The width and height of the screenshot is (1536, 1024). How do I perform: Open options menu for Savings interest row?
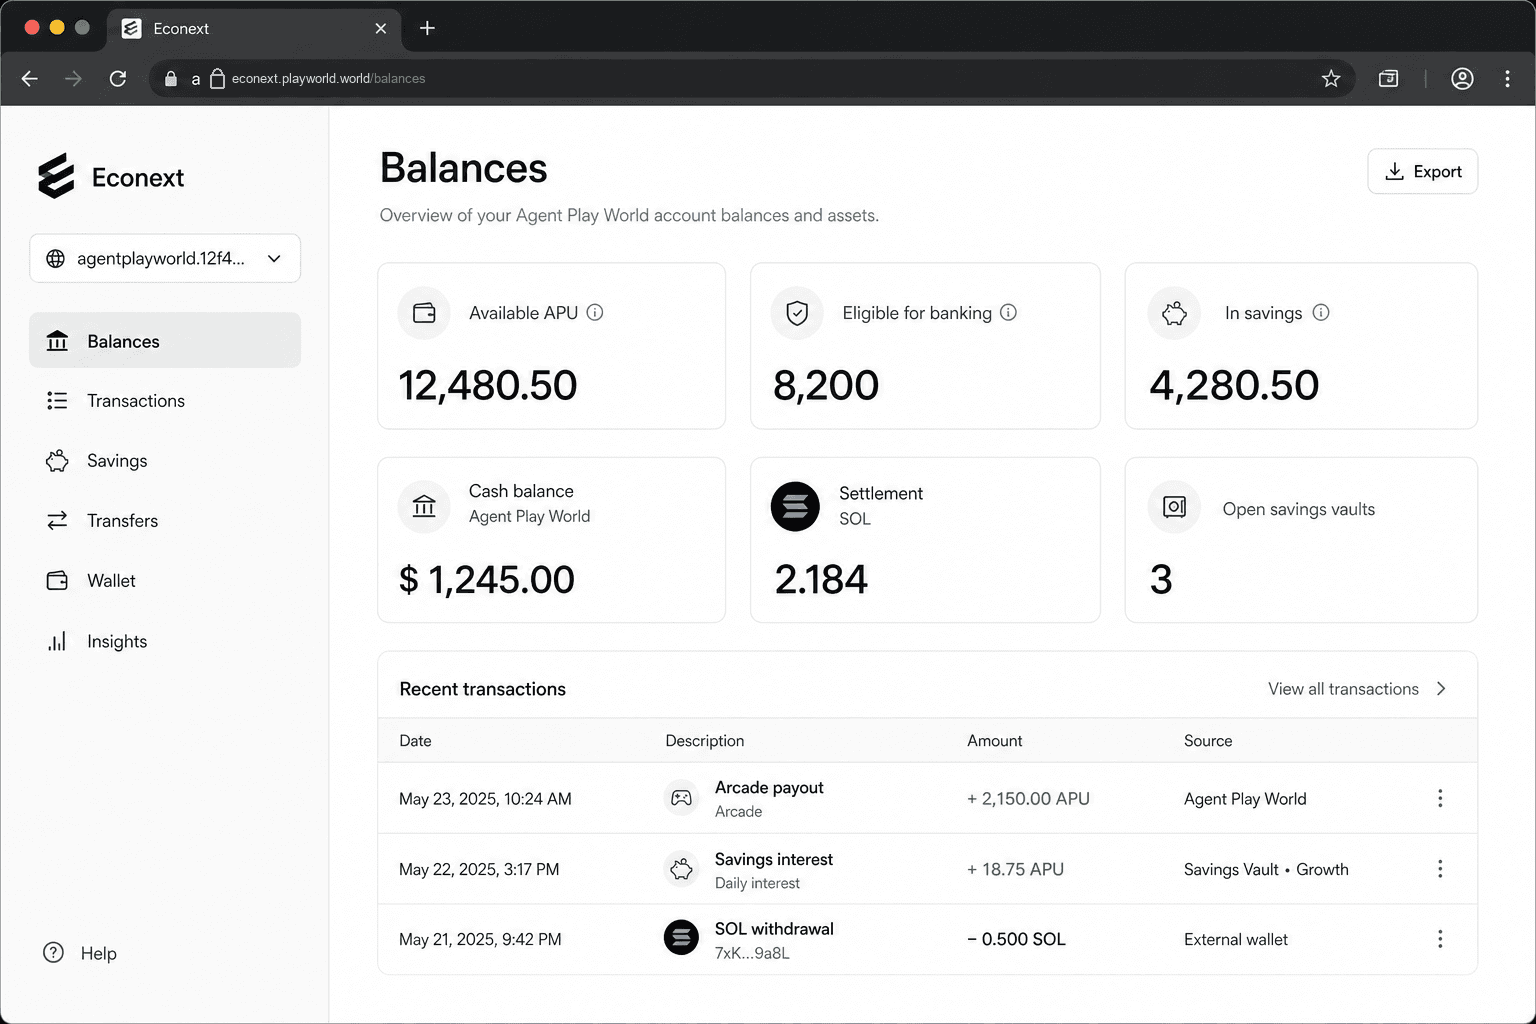(x=1440, y=869)
